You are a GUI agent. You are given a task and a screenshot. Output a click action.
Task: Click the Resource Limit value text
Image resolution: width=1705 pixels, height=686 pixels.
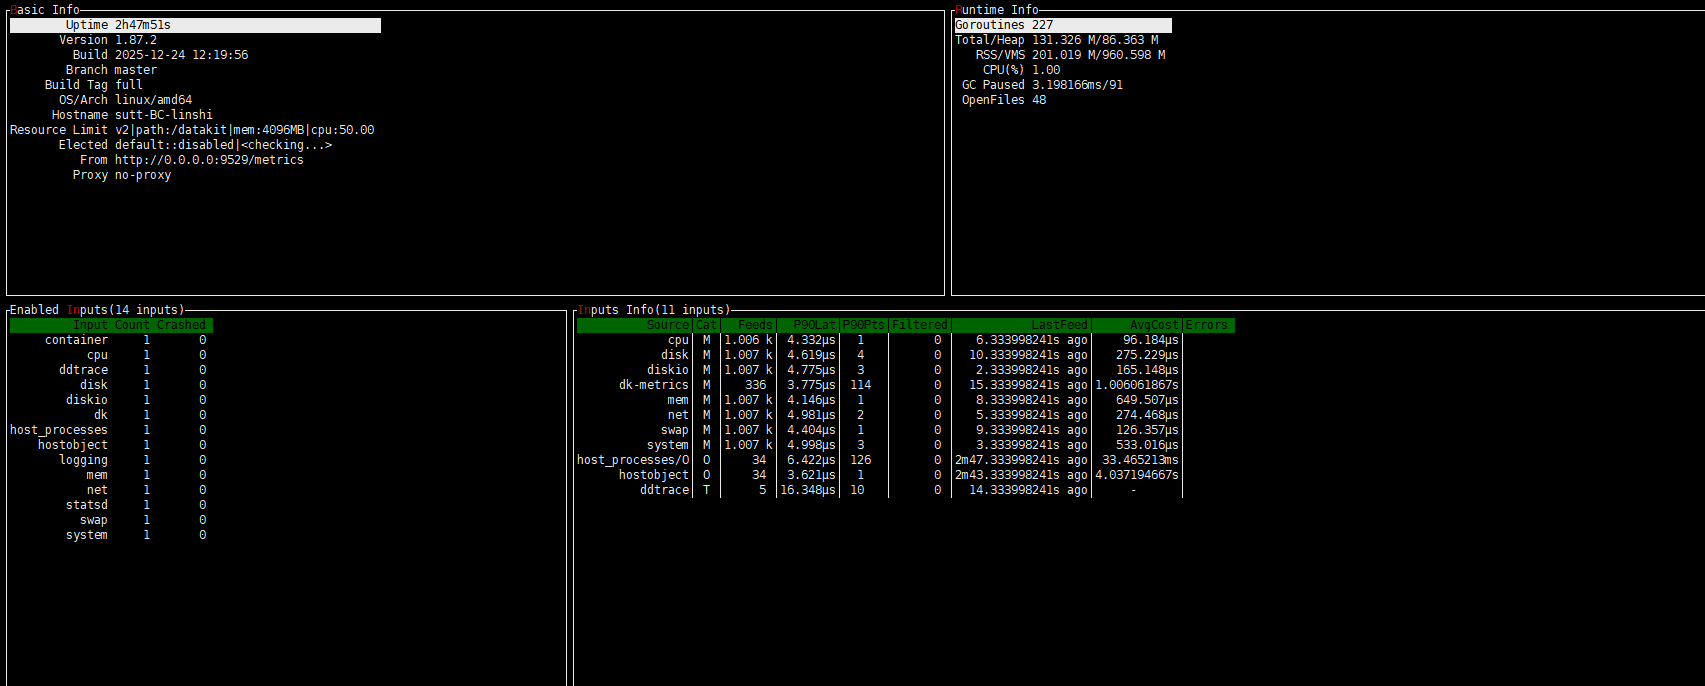pyautogui.click(x=244, y=130)
